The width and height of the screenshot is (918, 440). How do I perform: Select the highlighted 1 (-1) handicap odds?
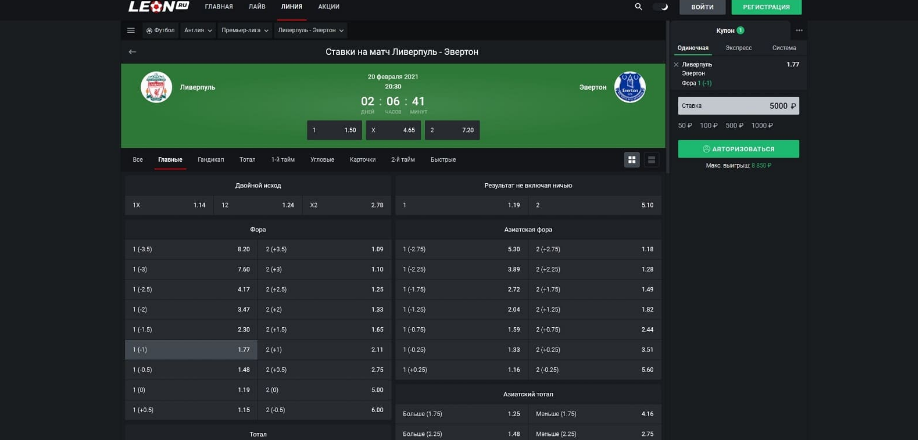191,350
